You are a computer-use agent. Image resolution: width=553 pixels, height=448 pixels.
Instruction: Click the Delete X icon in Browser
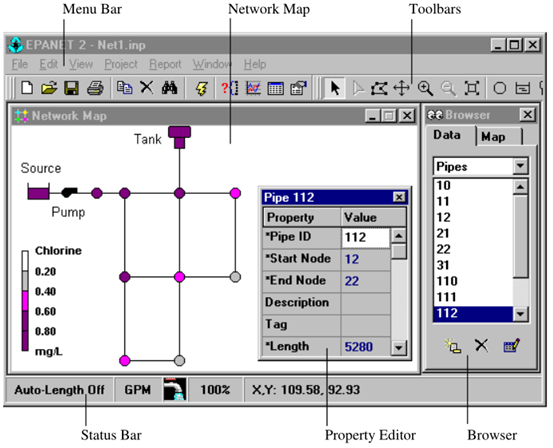(x=481, y=345)
